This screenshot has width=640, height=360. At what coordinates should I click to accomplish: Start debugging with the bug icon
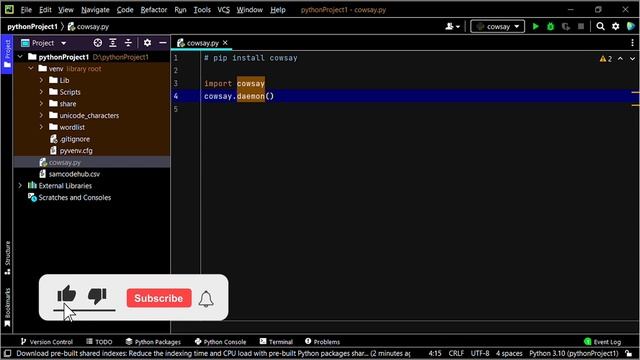(551, 27)
